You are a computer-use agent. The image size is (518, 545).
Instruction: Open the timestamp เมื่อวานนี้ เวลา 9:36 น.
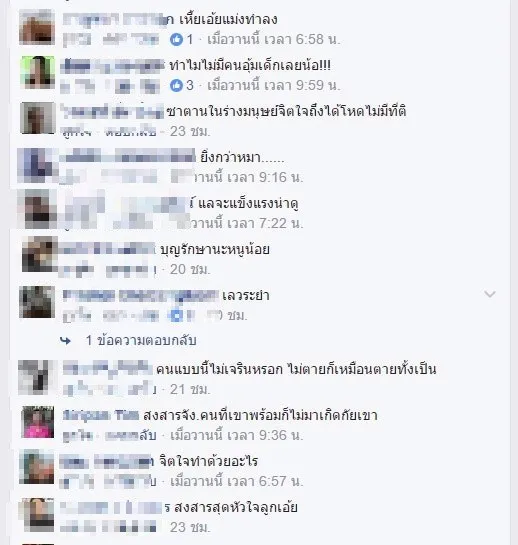(x=237, y=435)
